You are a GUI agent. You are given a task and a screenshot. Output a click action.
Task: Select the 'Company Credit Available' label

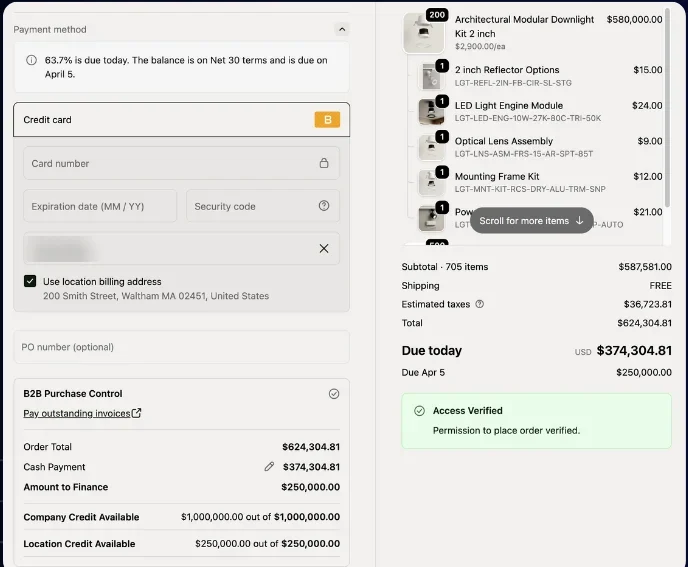(81, 517)
